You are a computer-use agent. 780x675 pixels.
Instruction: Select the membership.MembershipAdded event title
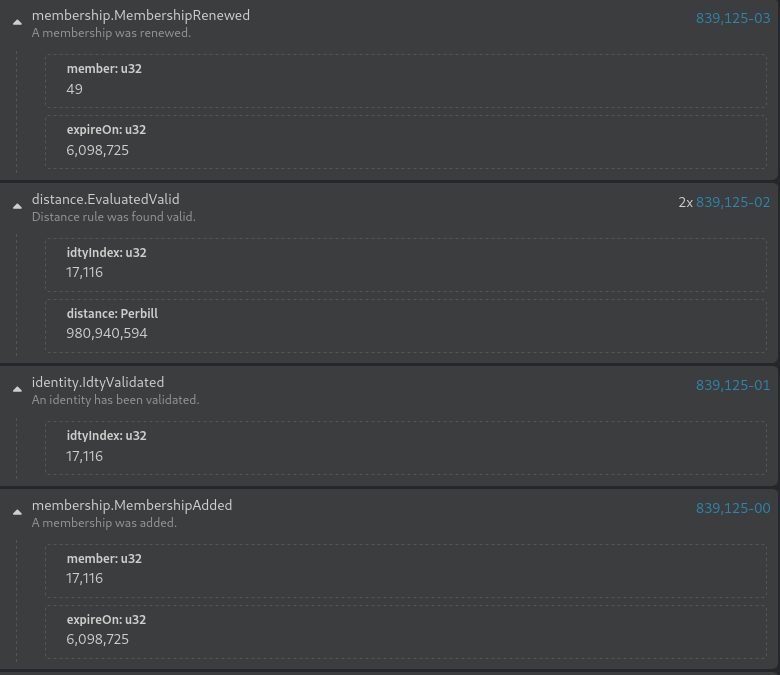coord(132,505)
